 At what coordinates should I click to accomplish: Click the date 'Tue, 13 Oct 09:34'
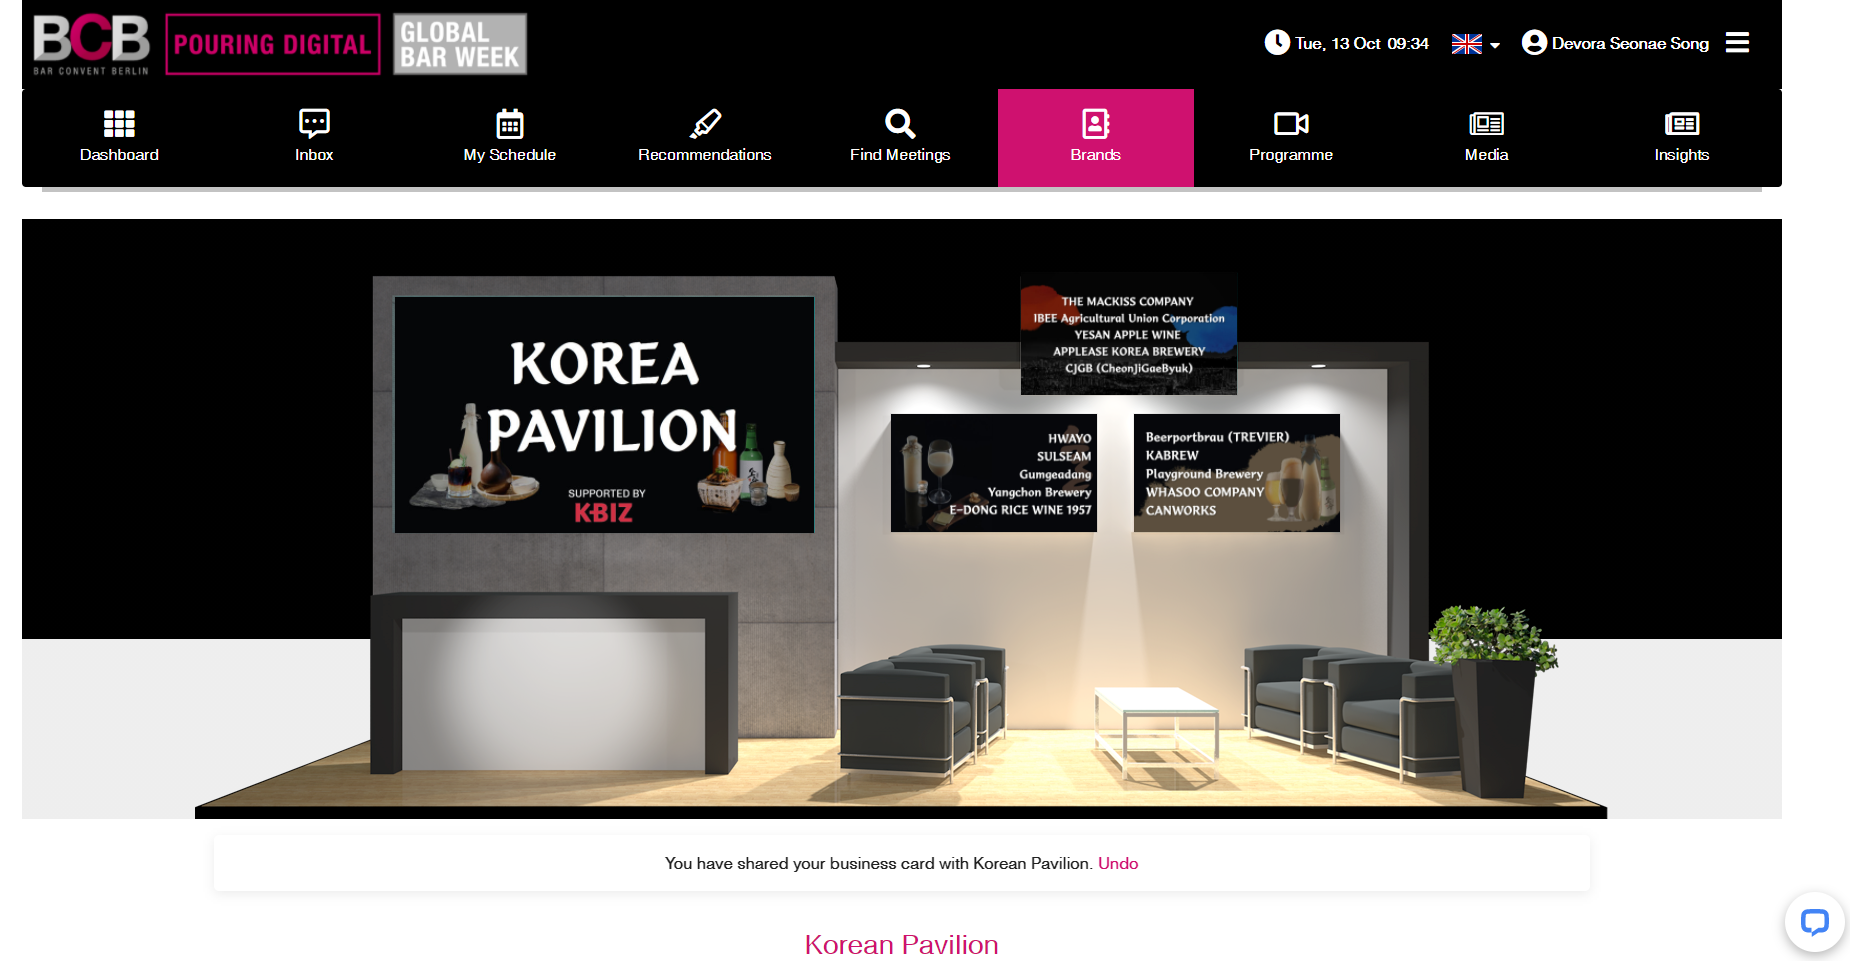tap(1362, 43)
